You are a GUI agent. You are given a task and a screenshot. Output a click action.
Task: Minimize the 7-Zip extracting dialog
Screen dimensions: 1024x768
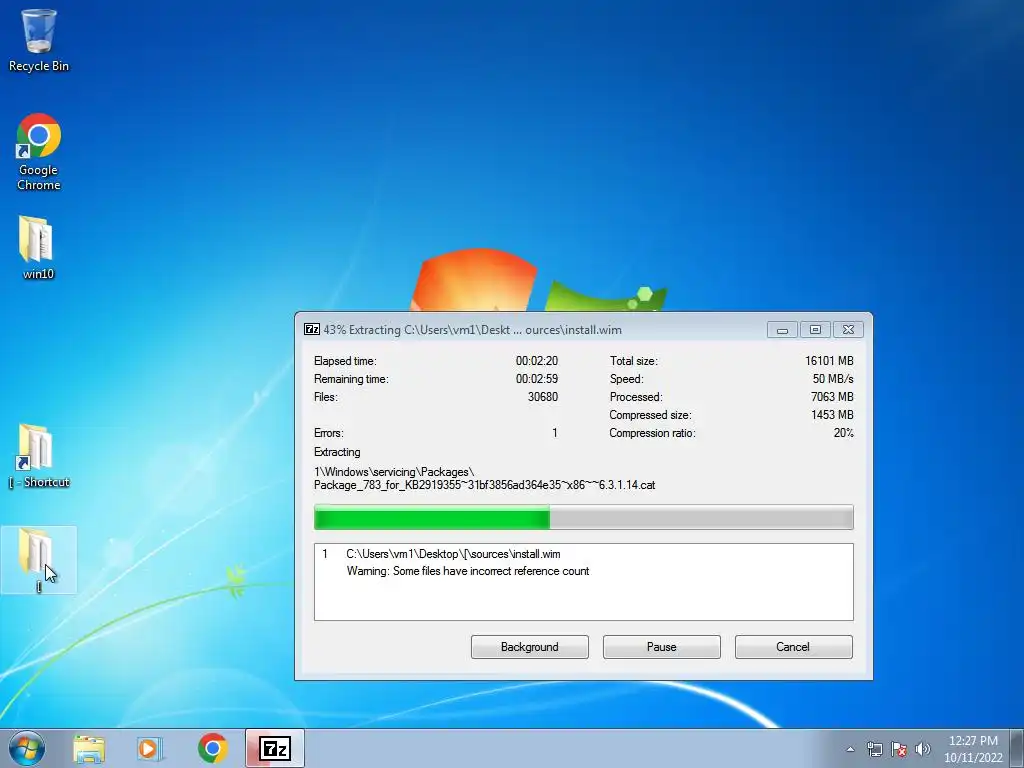pos(782,330)
